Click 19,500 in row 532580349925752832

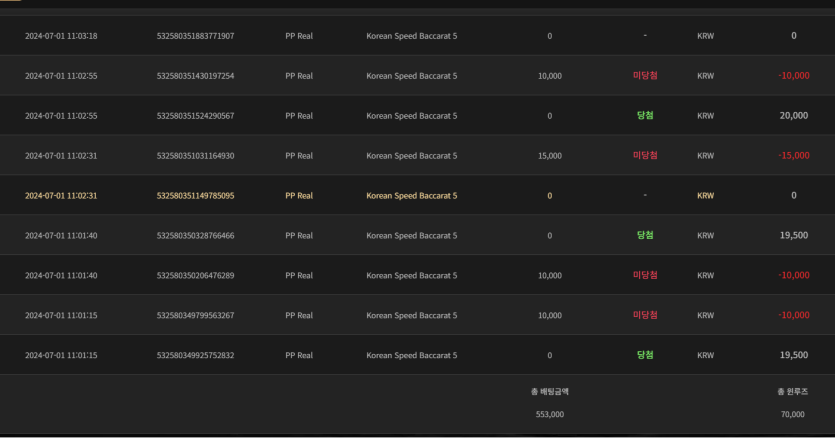click(x=793, y=355)
